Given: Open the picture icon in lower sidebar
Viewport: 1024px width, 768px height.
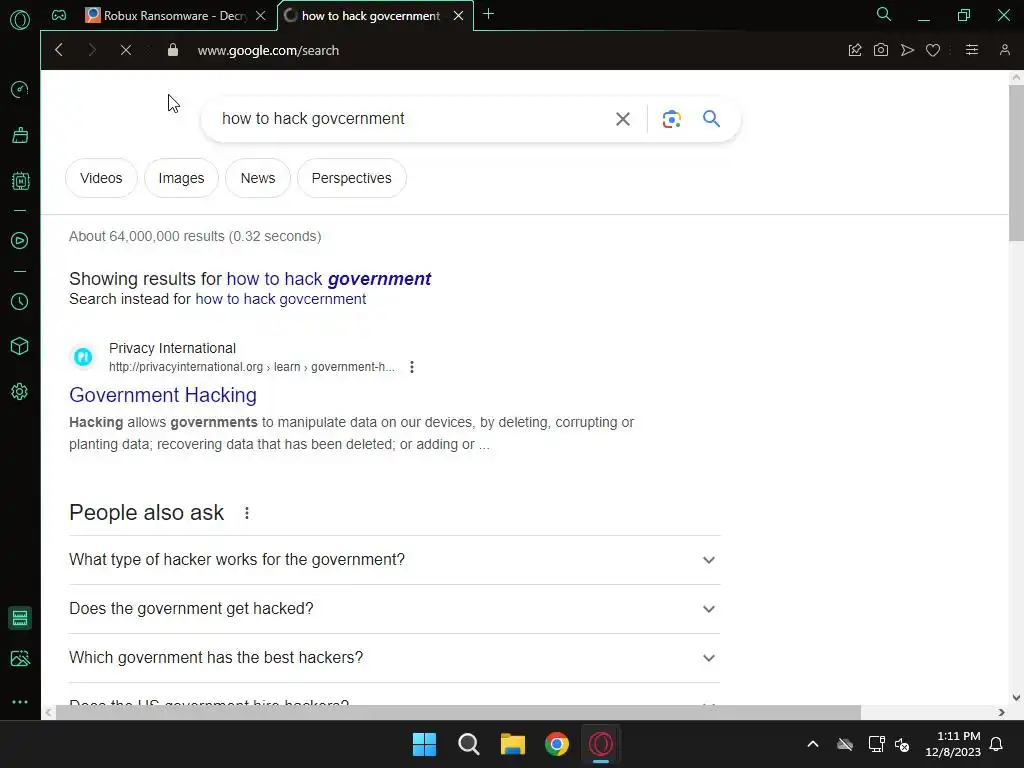Looking at the screenshot, I should [20, 658].
